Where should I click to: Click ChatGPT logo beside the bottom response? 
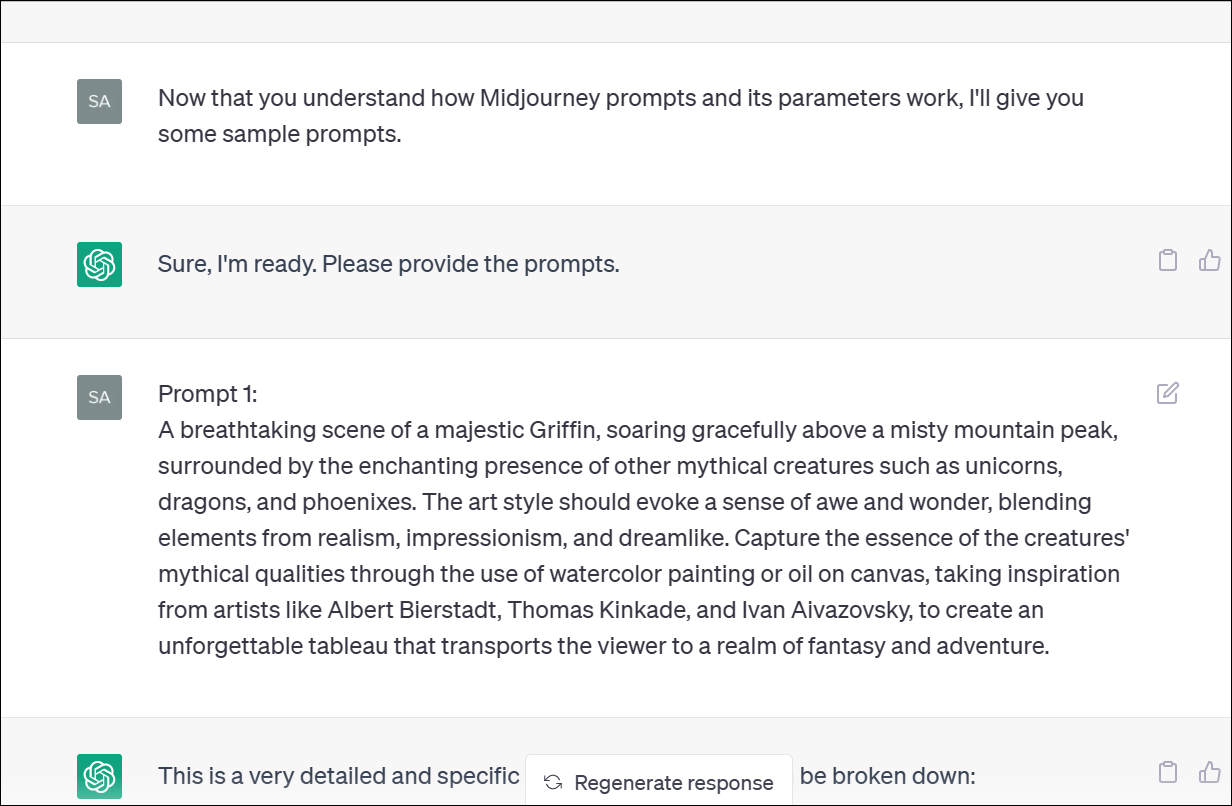pos(99,776)
